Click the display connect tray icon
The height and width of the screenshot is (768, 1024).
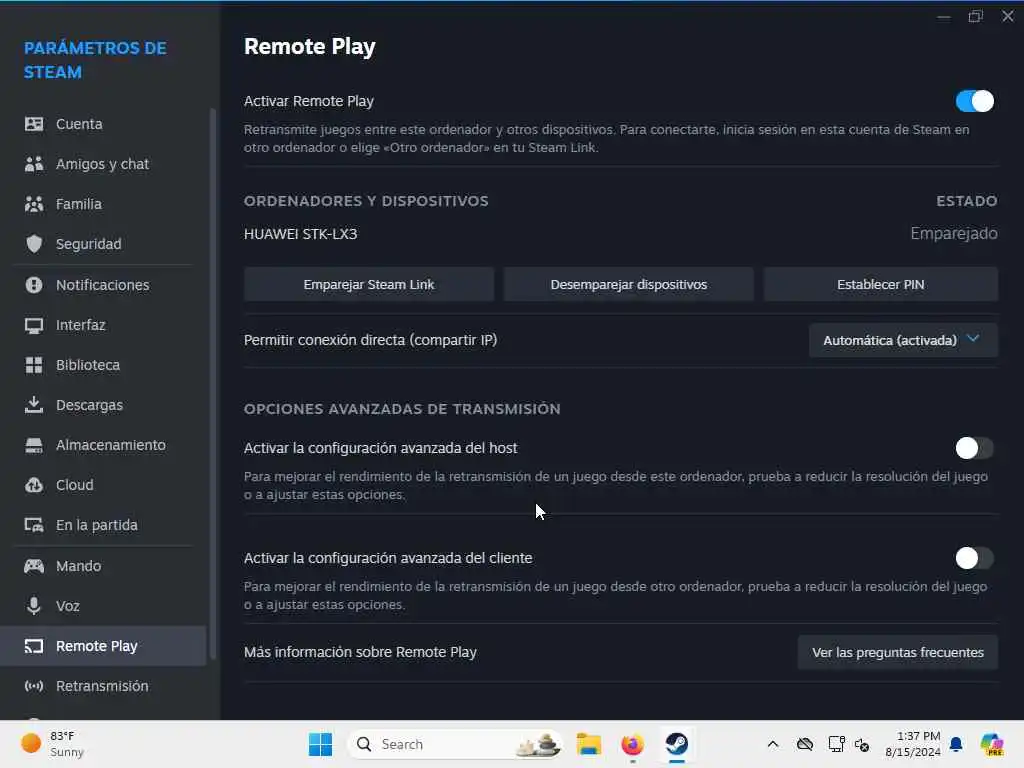point(837,744)
